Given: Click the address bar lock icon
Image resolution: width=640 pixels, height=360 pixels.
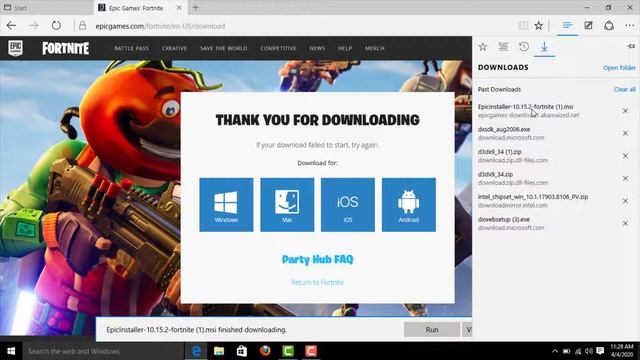Looking at the screenshot, I should 82,26.
